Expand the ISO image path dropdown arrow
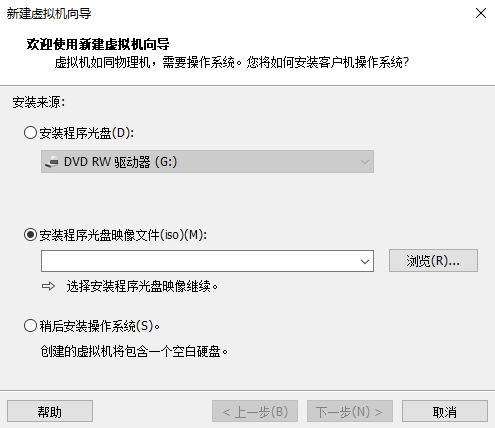This screenshot has height=428, width=495. click(x=365, y=261)
